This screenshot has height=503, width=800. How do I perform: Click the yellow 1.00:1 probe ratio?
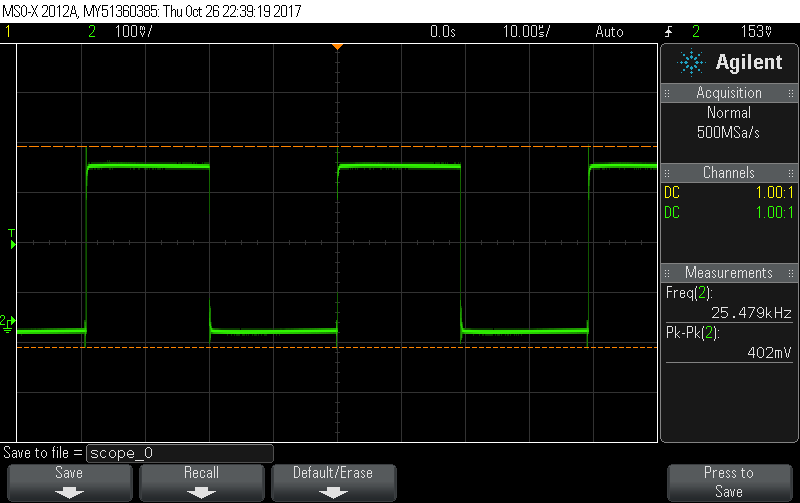click(x=774, y=193)
